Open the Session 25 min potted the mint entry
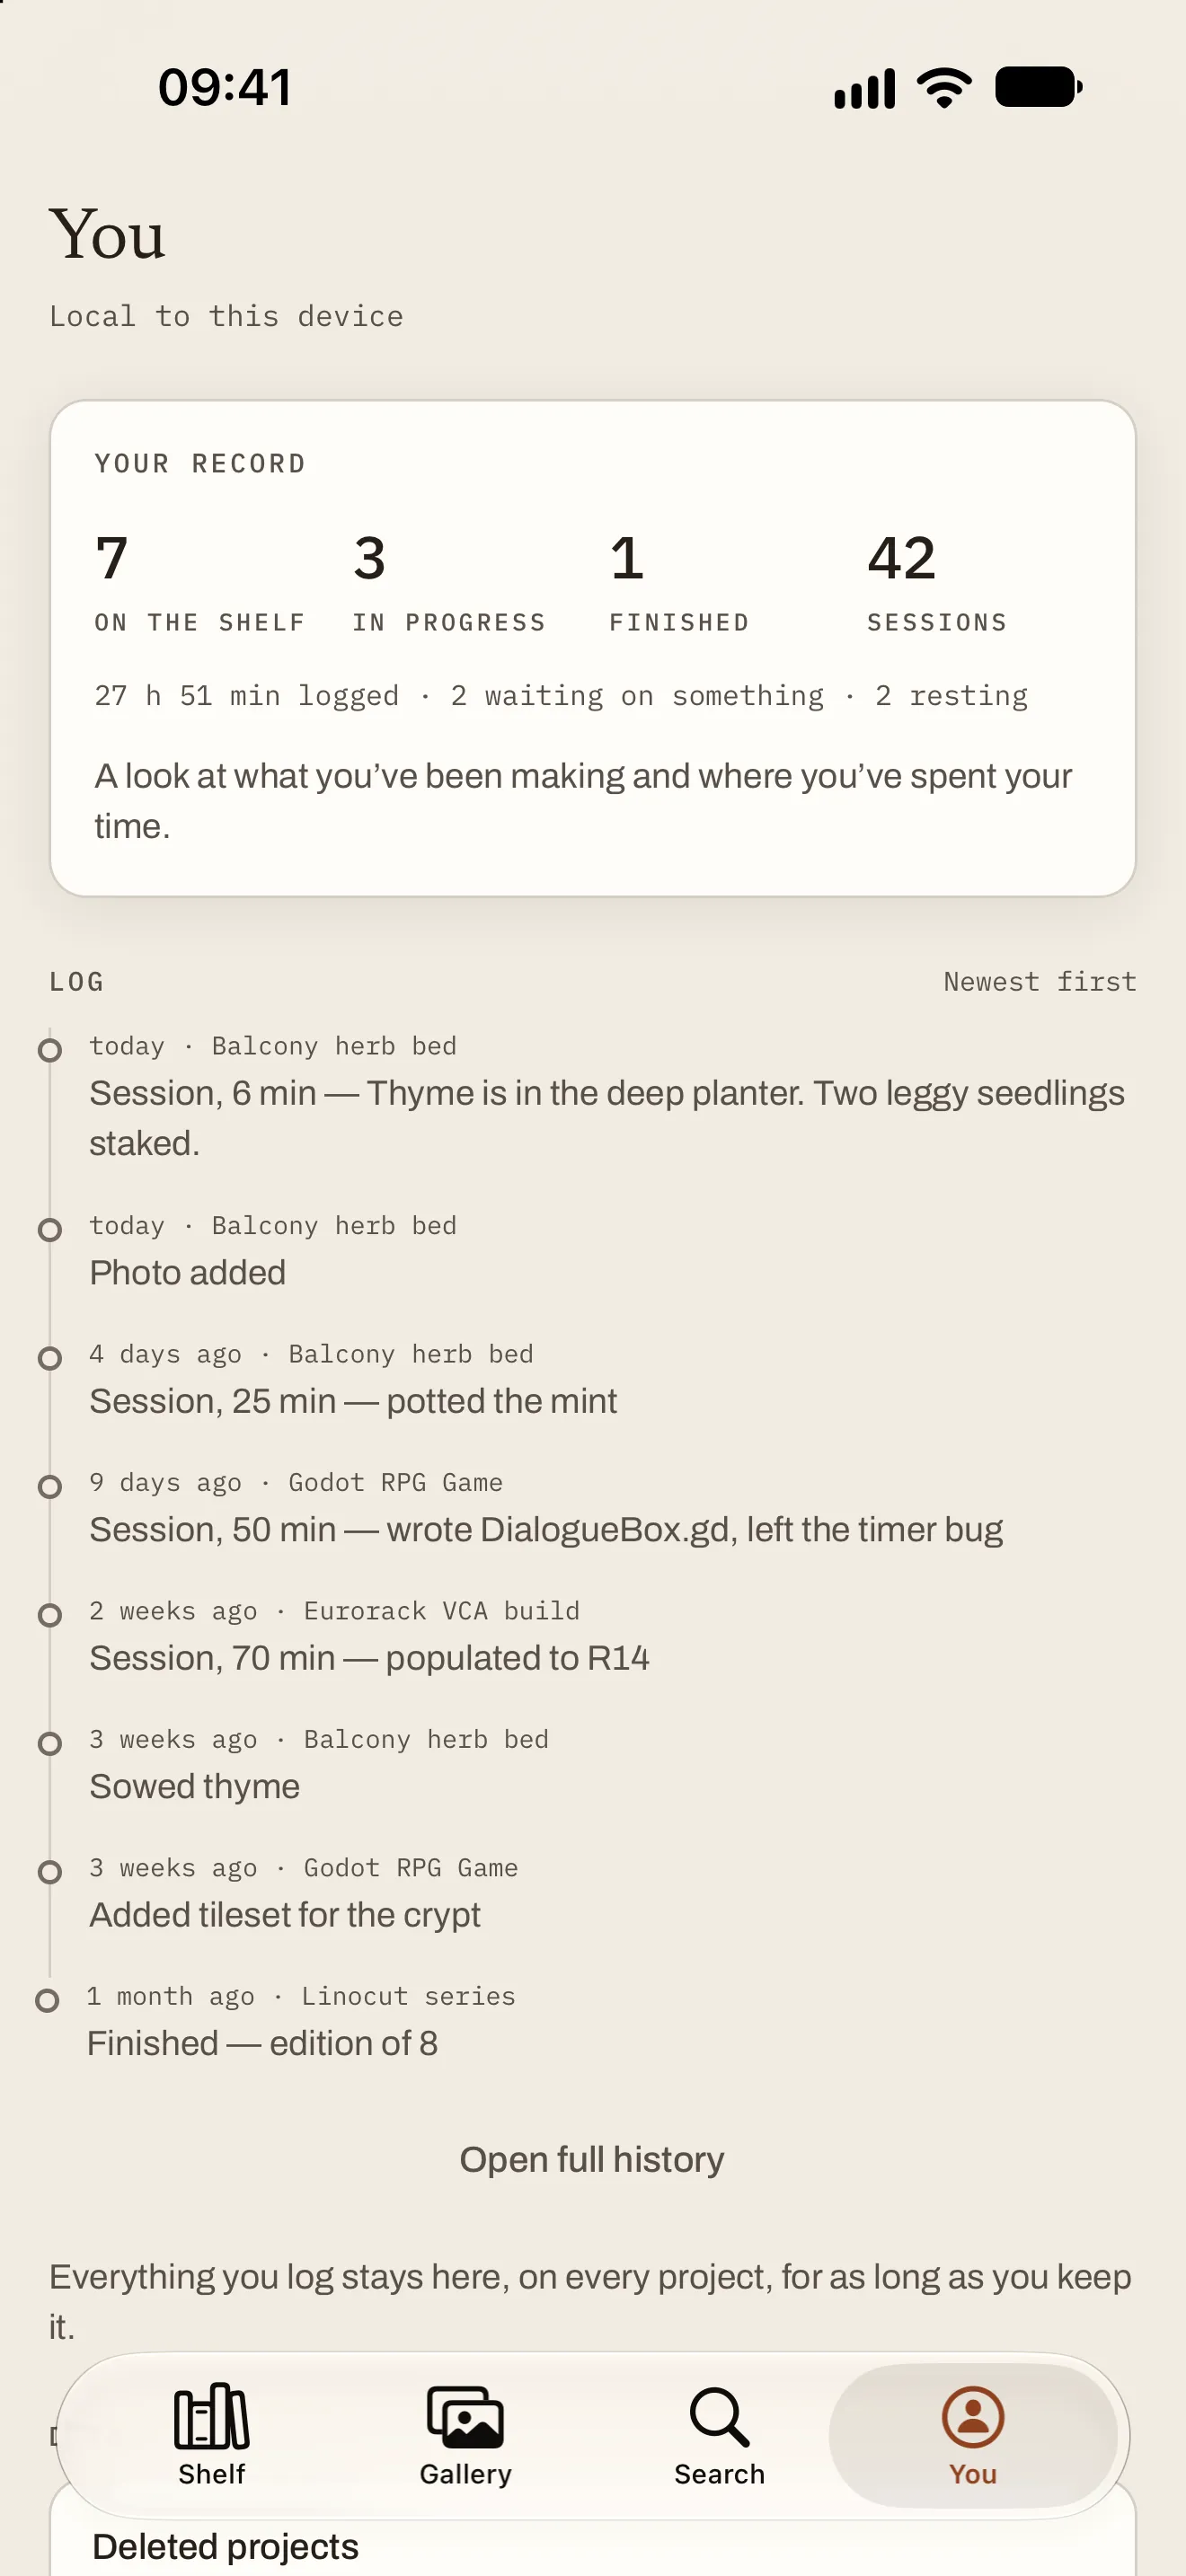Image resolution: width=1186 pixels, height=2576 pixels. coord(592,1379)
